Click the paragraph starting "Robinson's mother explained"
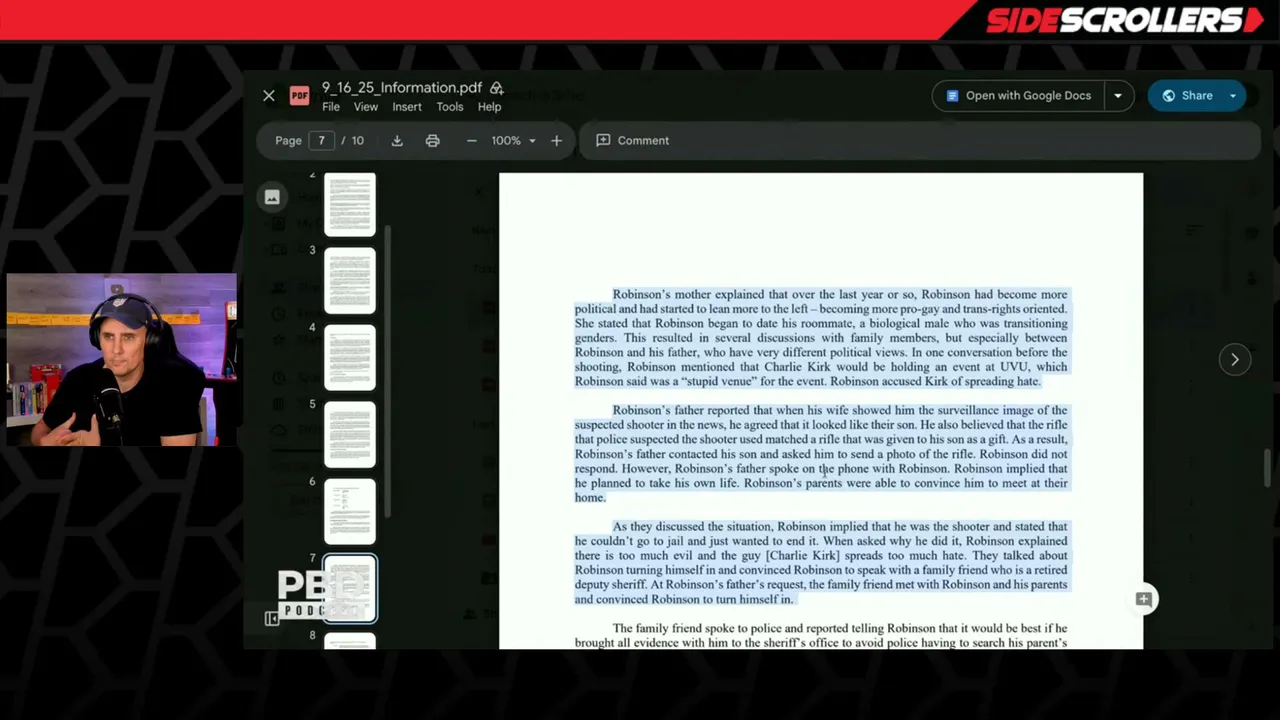The height and width of the screenshot is (720, 1280). click(821, 338)
